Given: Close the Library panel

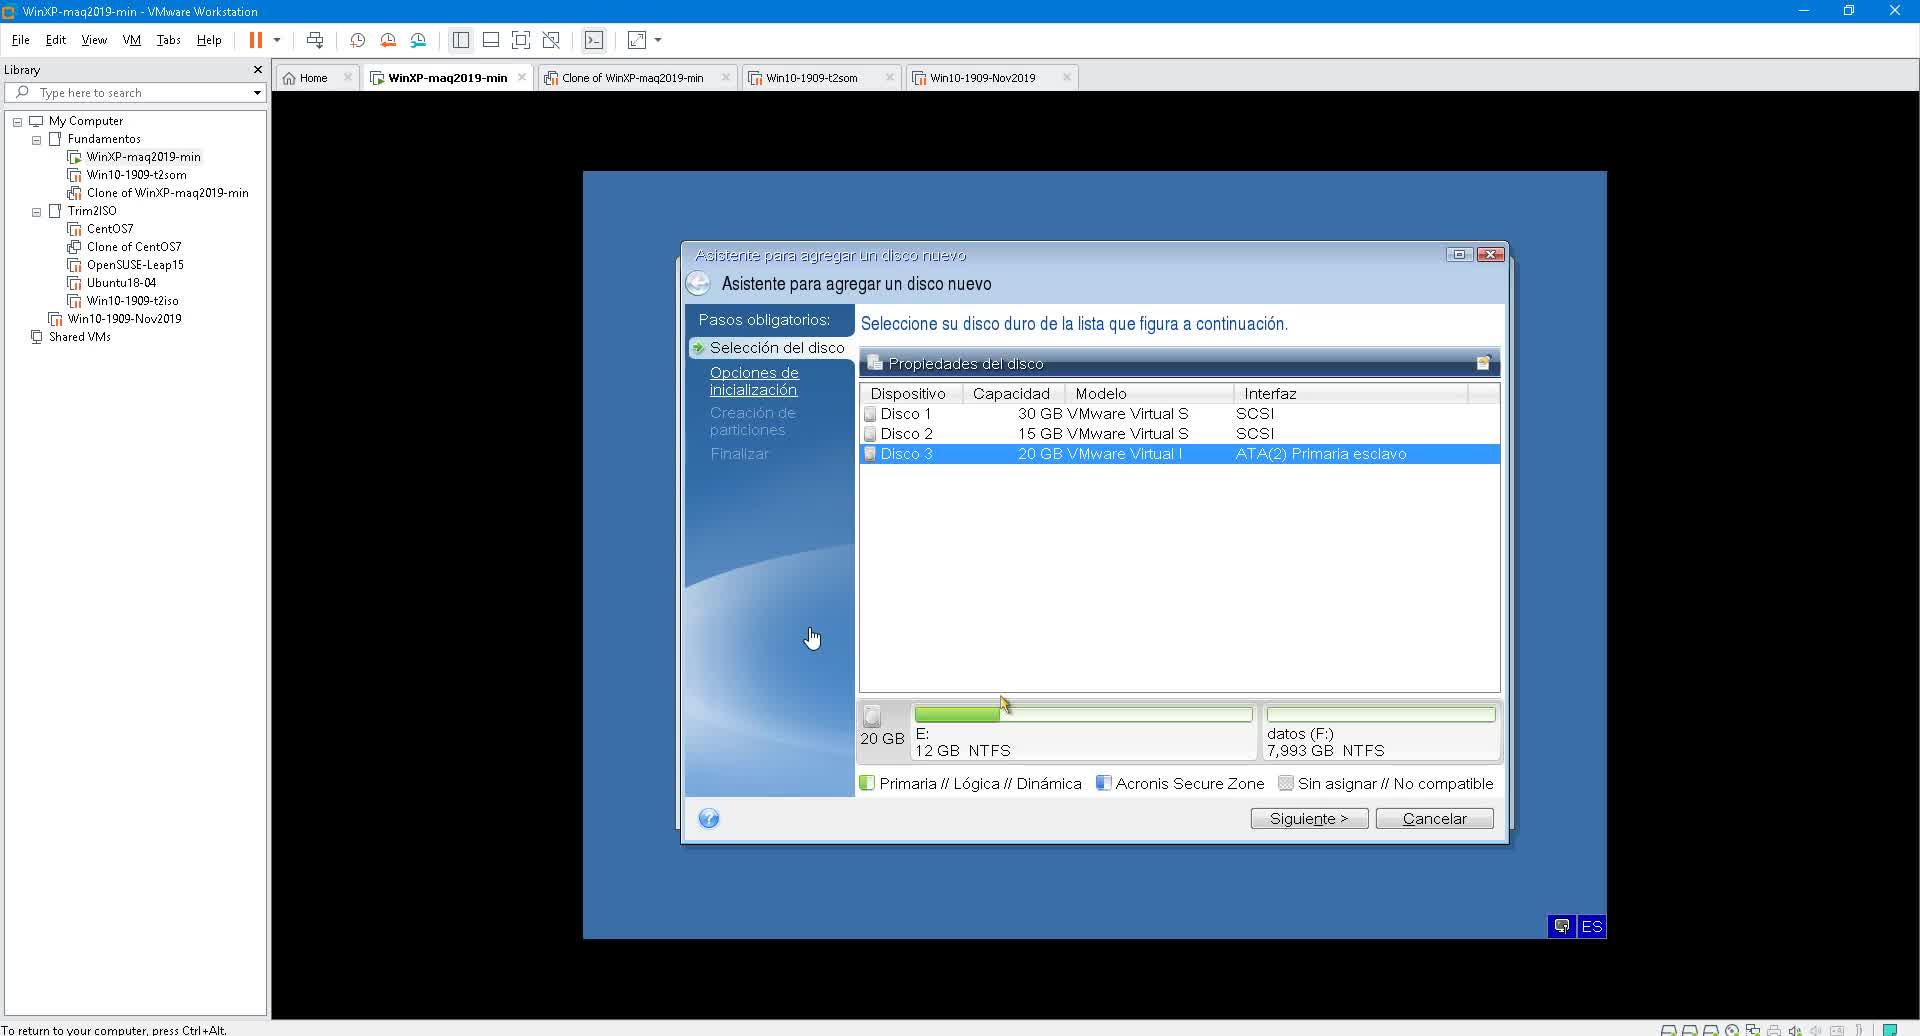Looking at the screenshot, I should [258, 69].
